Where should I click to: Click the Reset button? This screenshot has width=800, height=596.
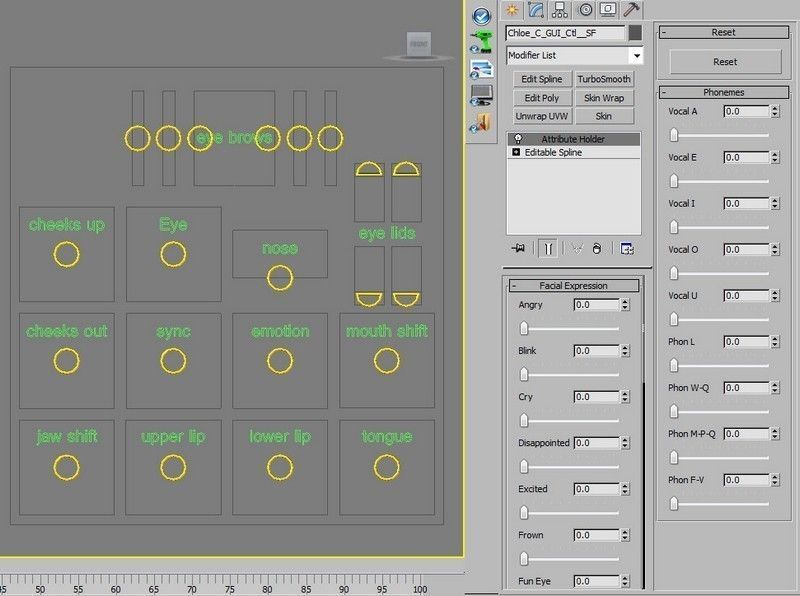tap(725, 62)
